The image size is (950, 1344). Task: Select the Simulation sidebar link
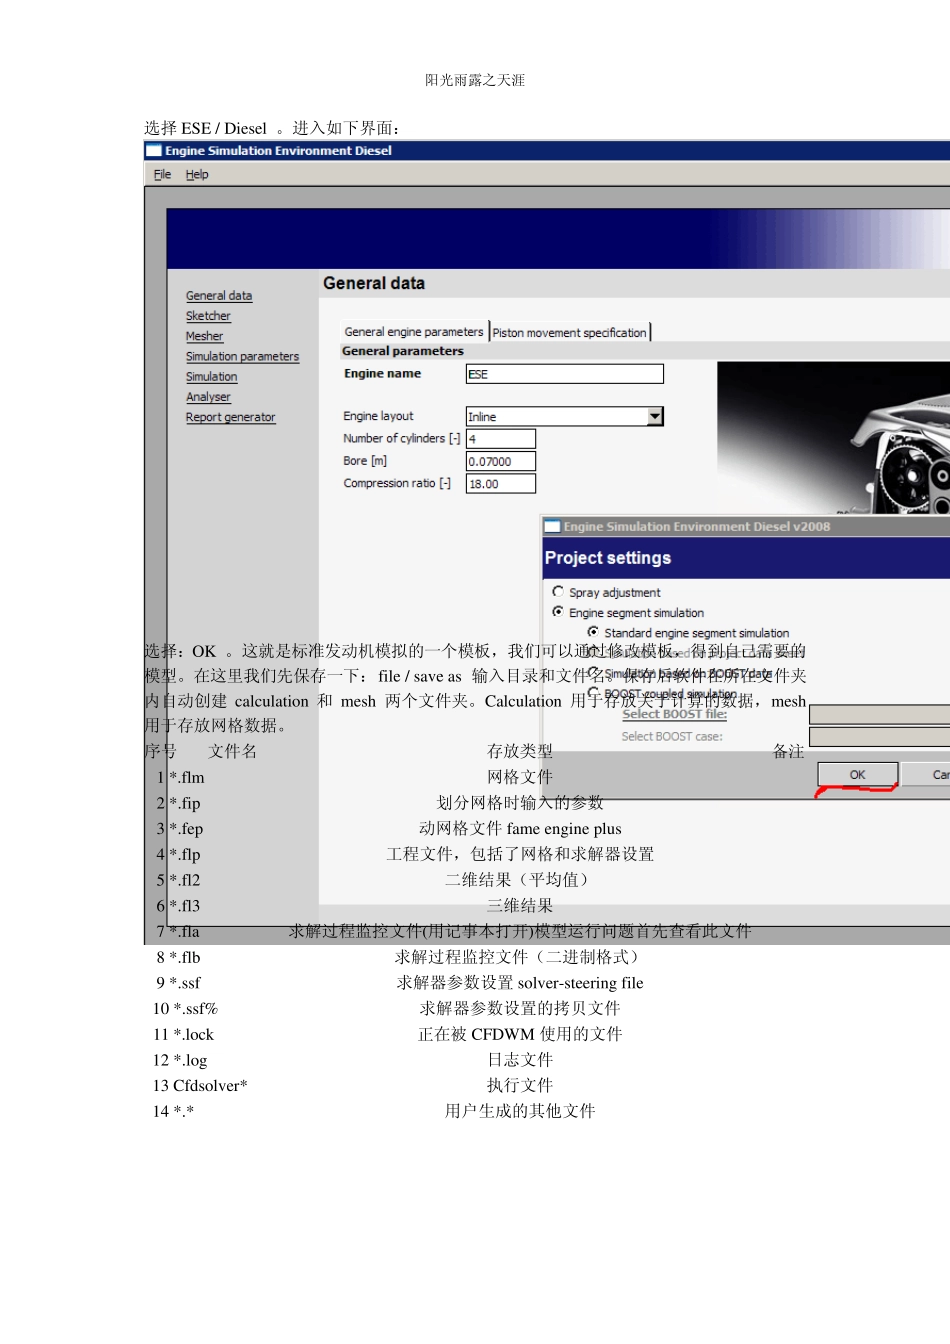pos(211,377)
